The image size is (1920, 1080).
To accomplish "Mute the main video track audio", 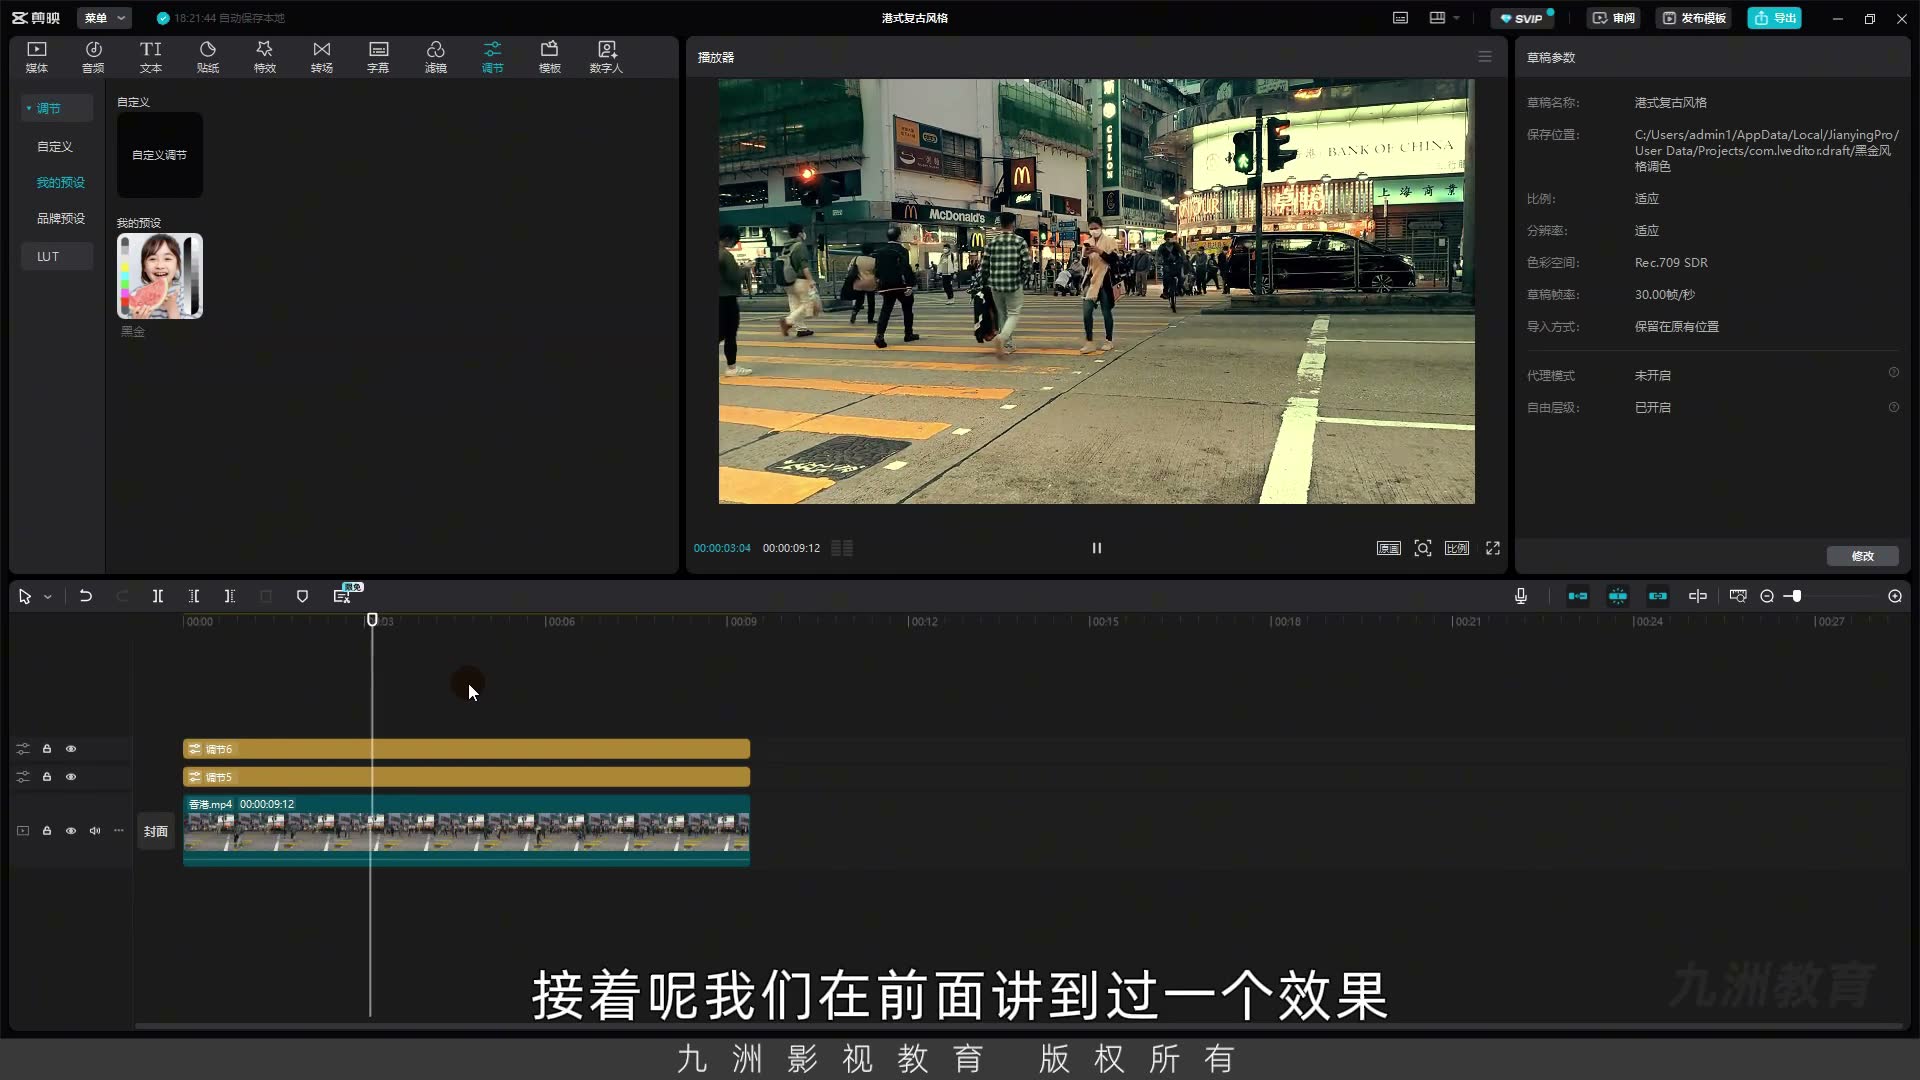I will pos(95,831).
